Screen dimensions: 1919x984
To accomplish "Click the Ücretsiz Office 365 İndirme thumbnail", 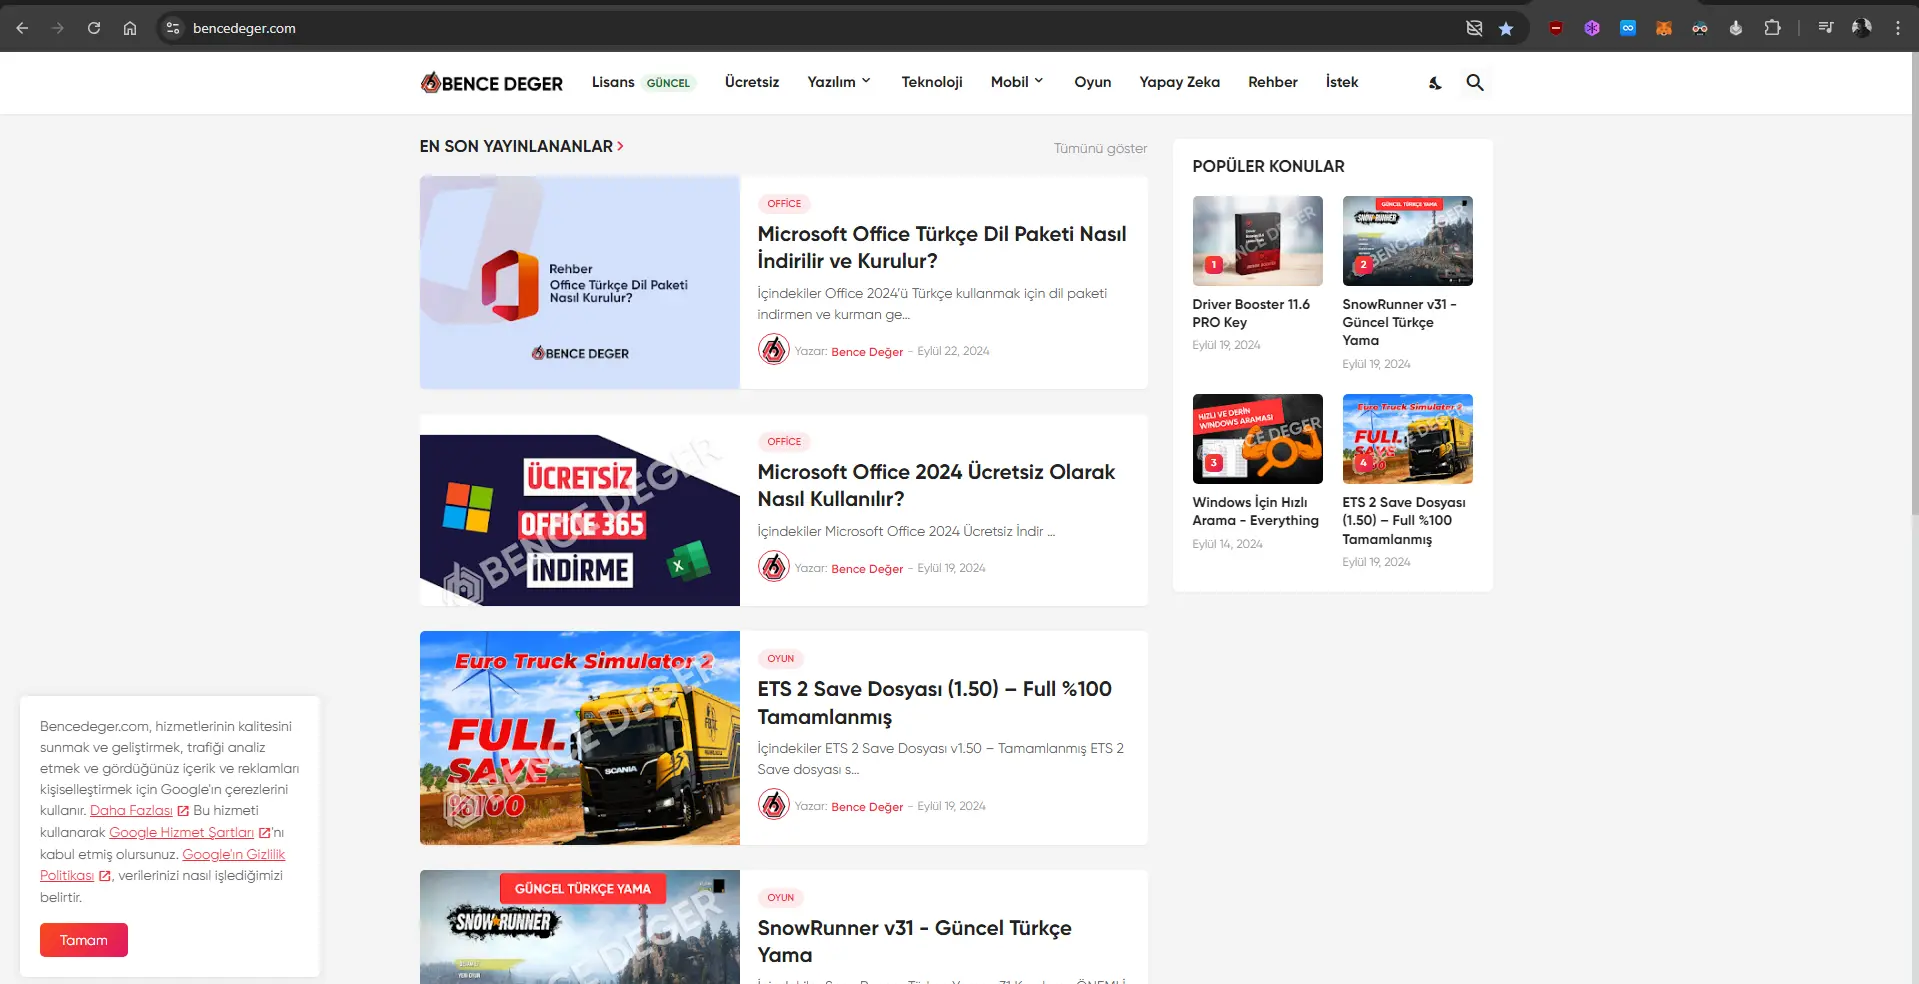I will tap(580, 520).
